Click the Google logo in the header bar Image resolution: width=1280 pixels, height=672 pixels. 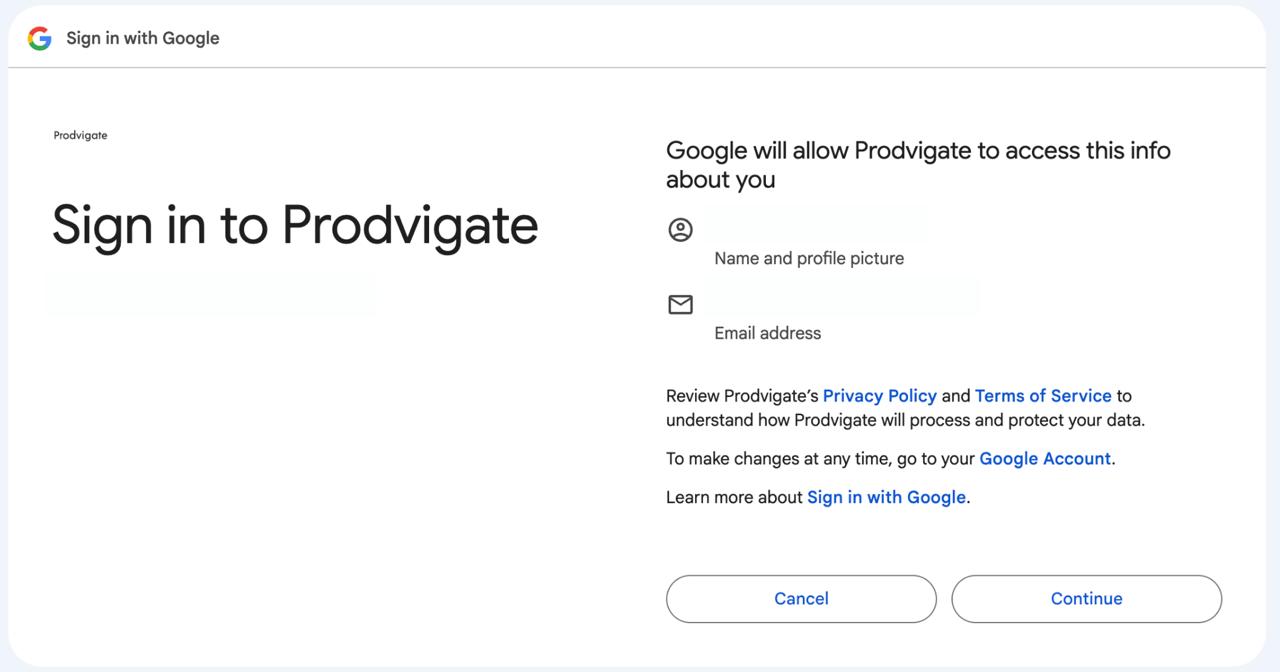38,38
